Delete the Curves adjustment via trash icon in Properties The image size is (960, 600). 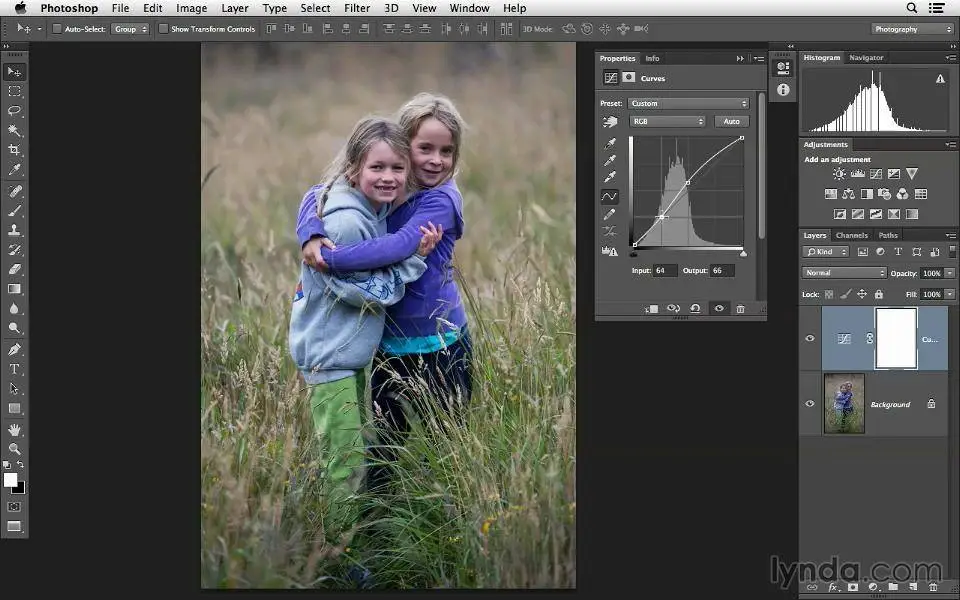tap(740, 309)
